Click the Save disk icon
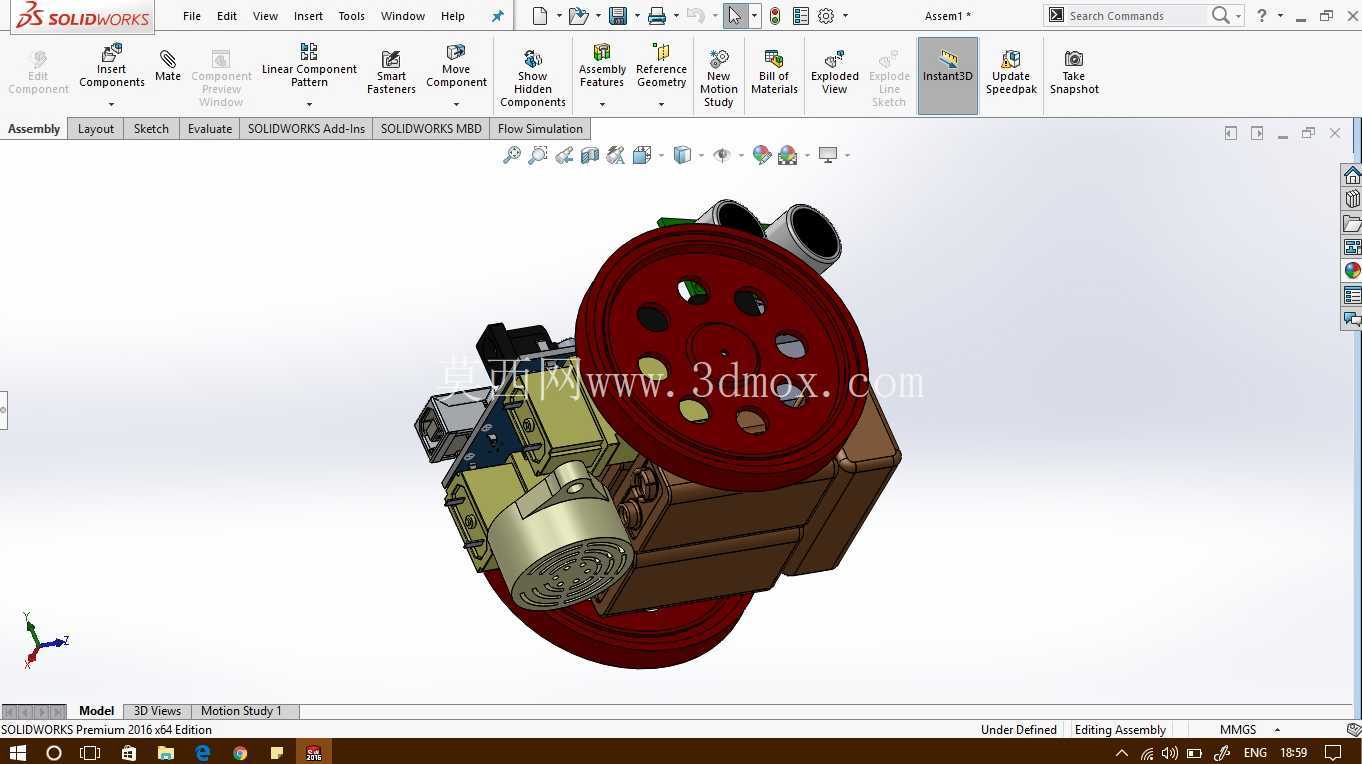This screenshot has height=764, width=1362. [x=618, y=16]
